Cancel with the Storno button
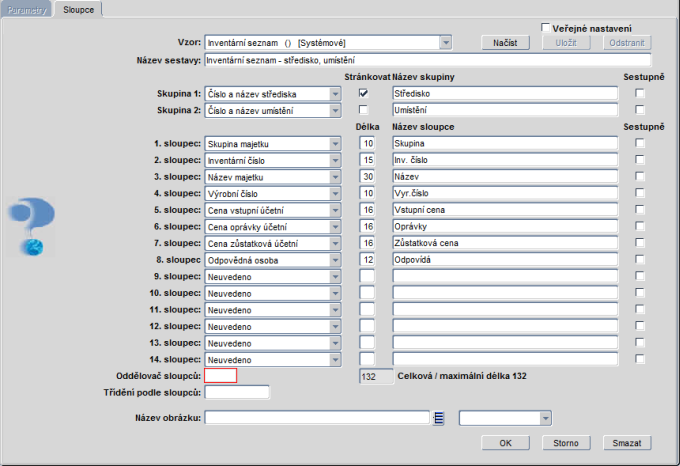Screen dimensions: 680x466 566,443
